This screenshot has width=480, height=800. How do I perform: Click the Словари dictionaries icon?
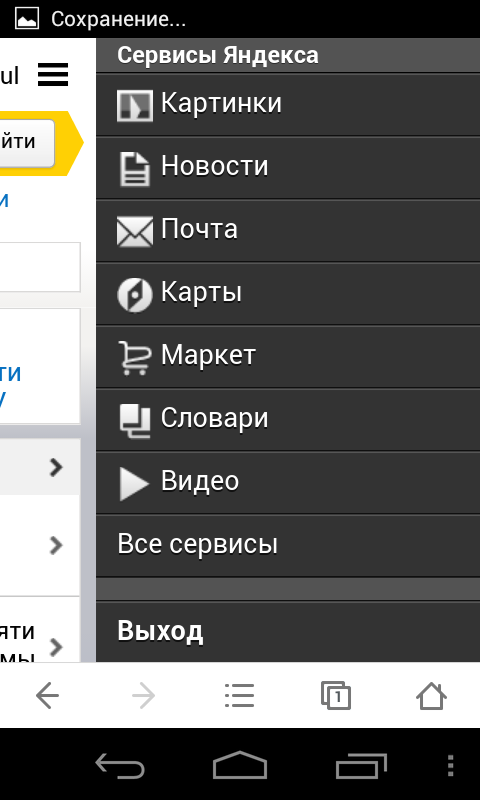pos(135,421)
